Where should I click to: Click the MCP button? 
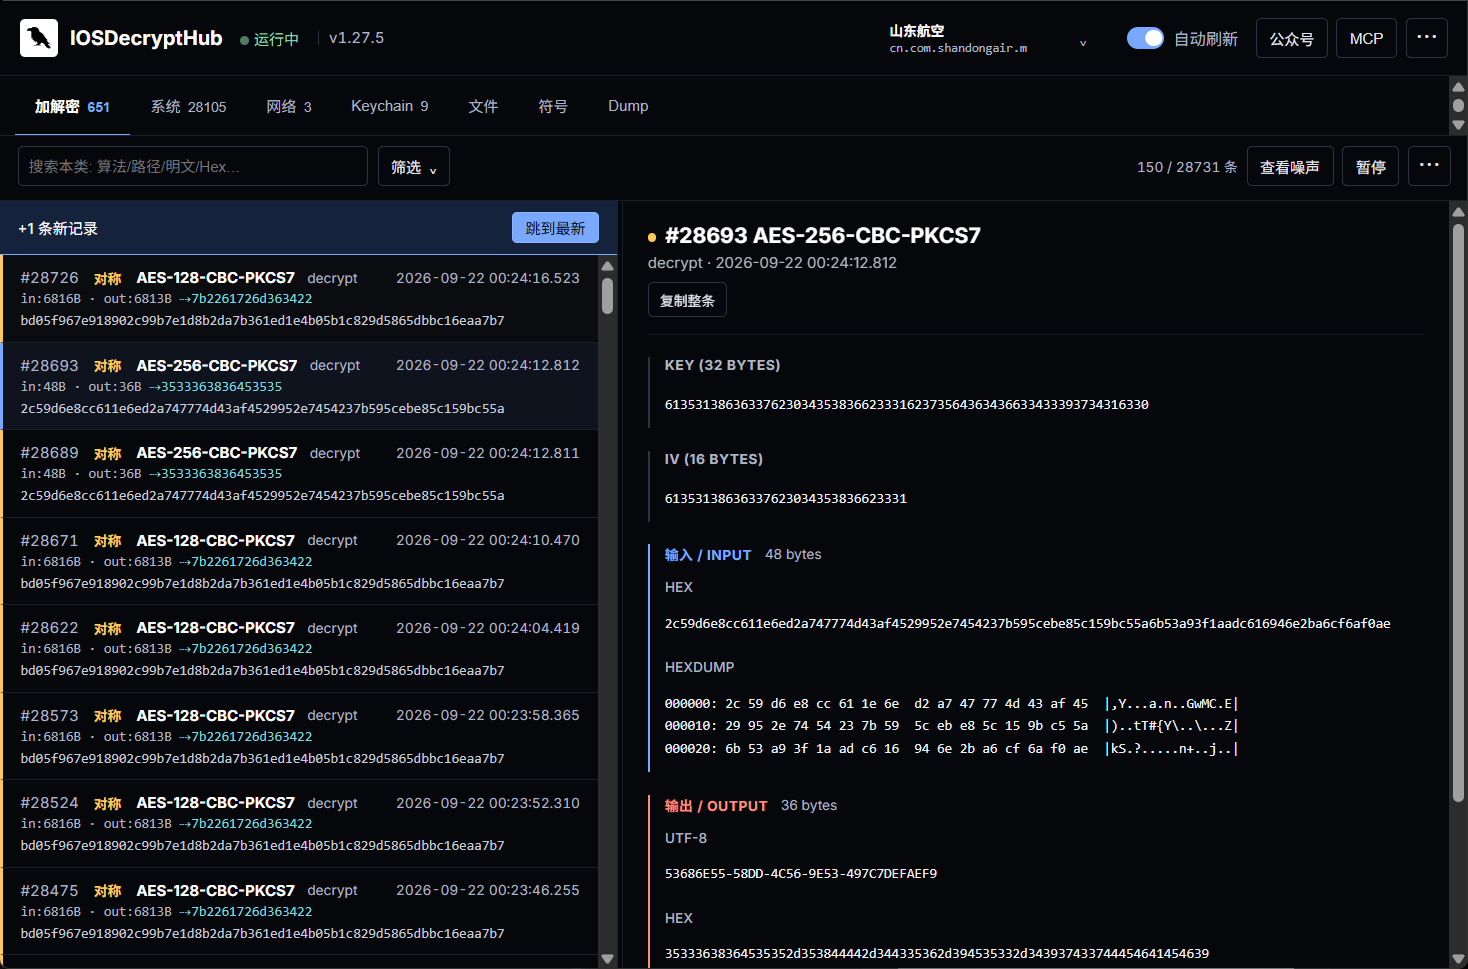(x=1366, y=38)
